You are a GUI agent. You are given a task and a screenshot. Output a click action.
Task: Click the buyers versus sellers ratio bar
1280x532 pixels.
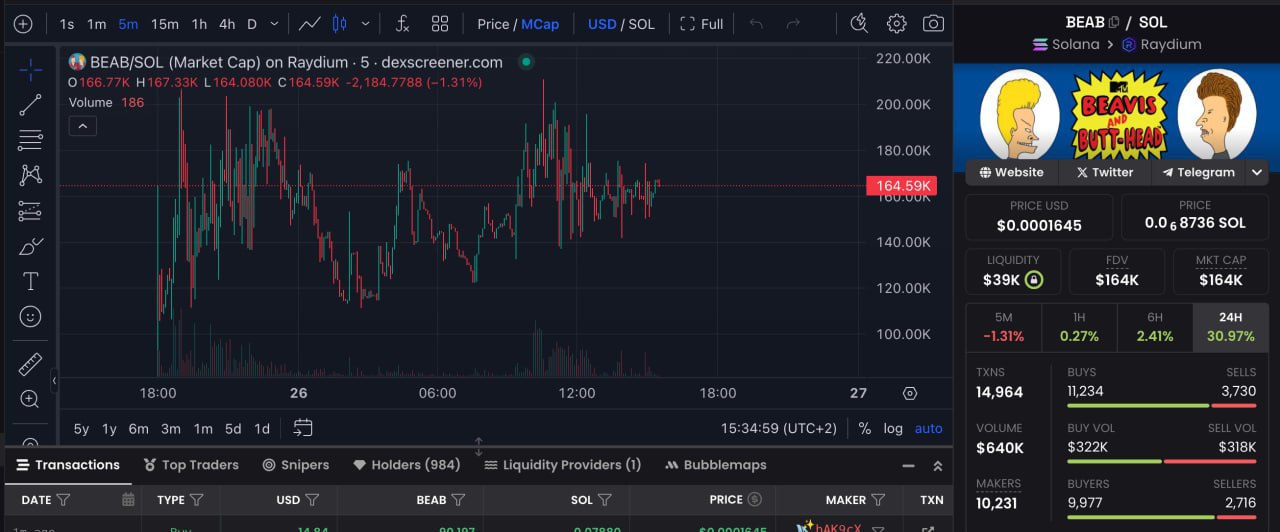[1162, 517]
